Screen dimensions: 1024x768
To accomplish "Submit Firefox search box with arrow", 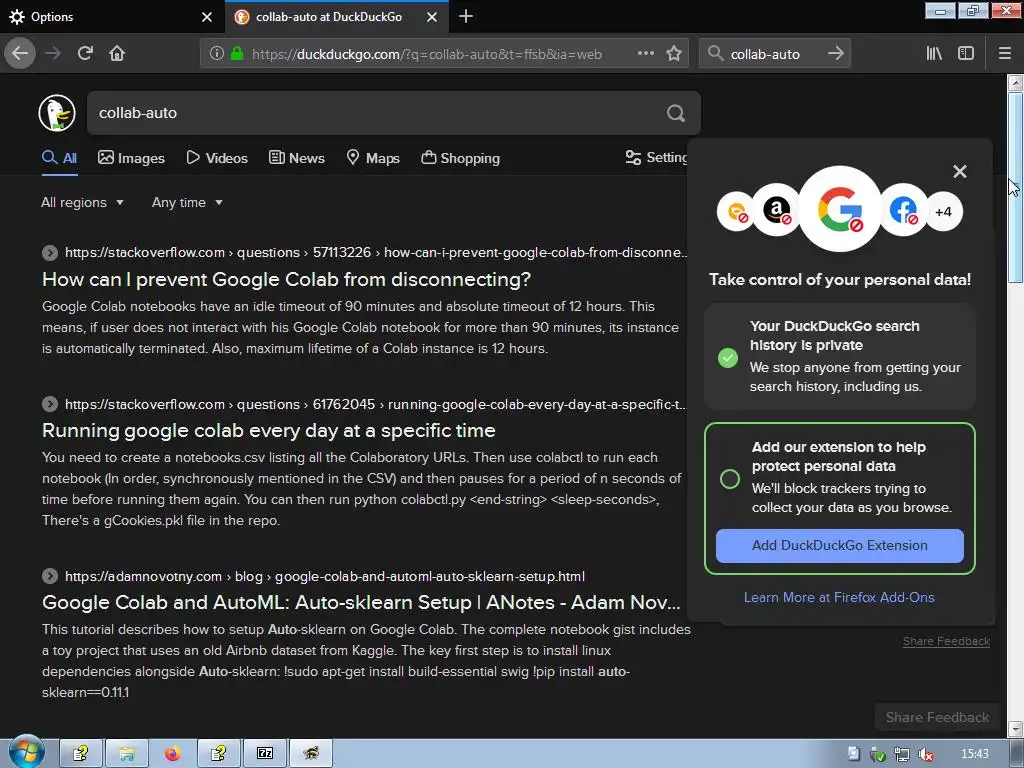I will 835,53.
